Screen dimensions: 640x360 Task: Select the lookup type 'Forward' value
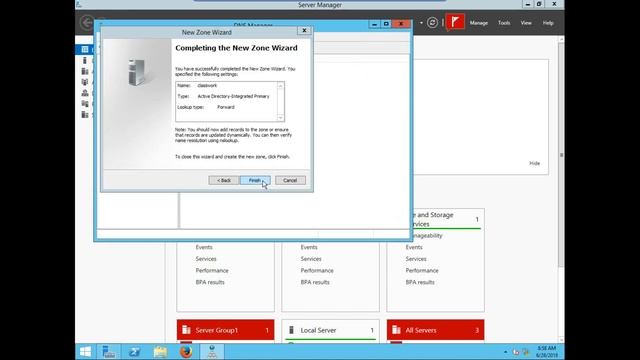pyautogui.click(x=226, y=107)
